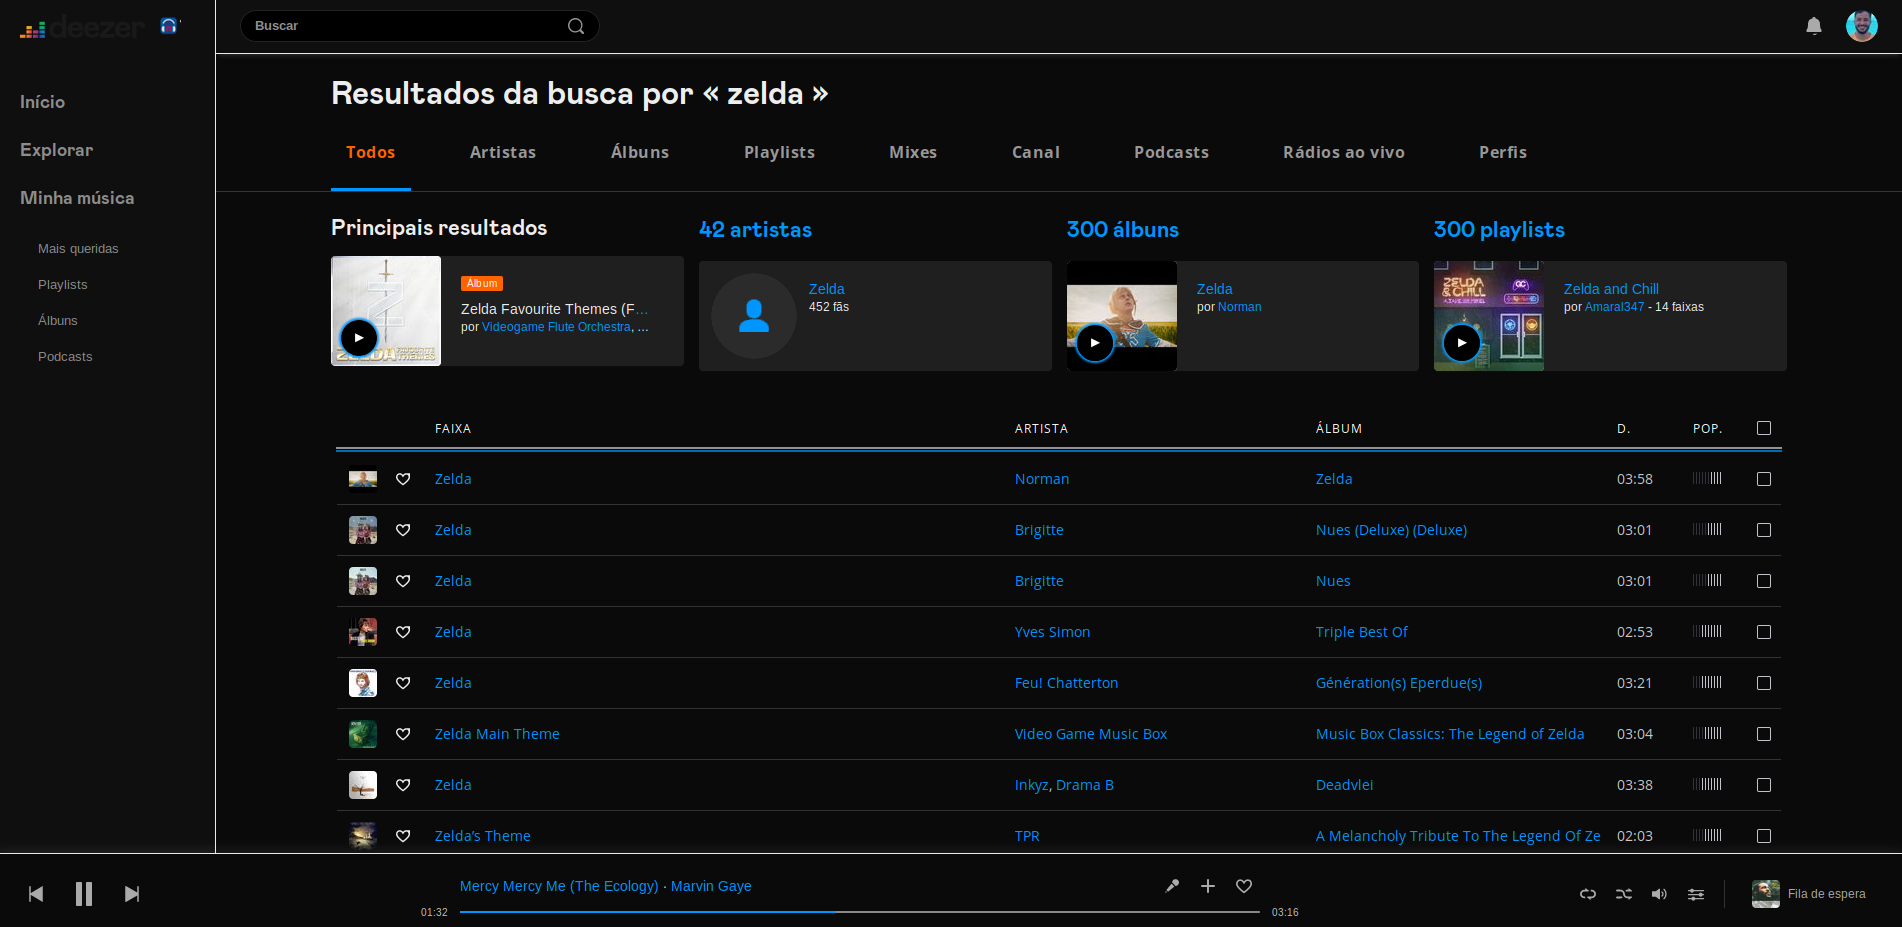
Task: Switch to the Mixes tab
Action: [x=913, y=152]
